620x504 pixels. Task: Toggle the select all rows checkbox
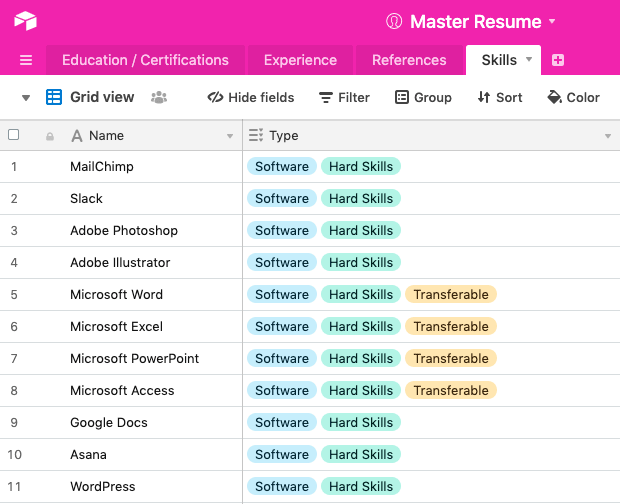(x=13, y=135)
